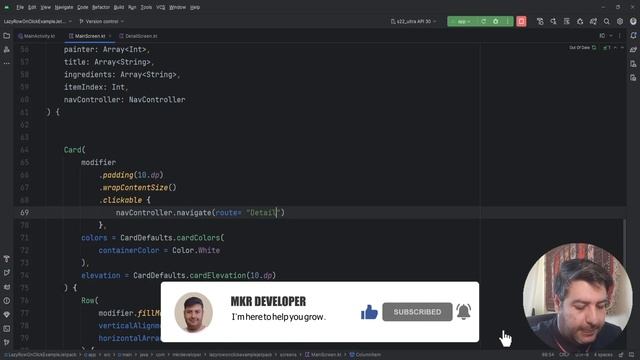Click the screens breadcrumb folder
Screen dimensions: 640x360
(288, 355)
